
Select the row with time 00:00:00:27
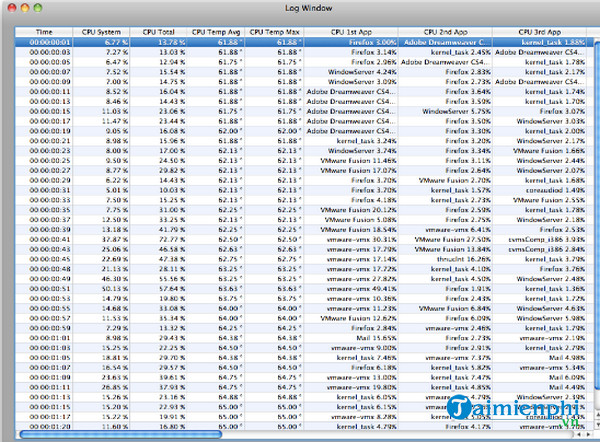coord(304,170)
